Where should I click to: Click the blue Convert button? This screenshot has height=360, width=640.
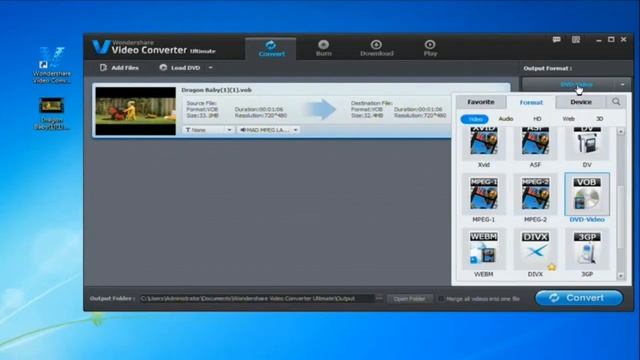(x=579, y=298)
